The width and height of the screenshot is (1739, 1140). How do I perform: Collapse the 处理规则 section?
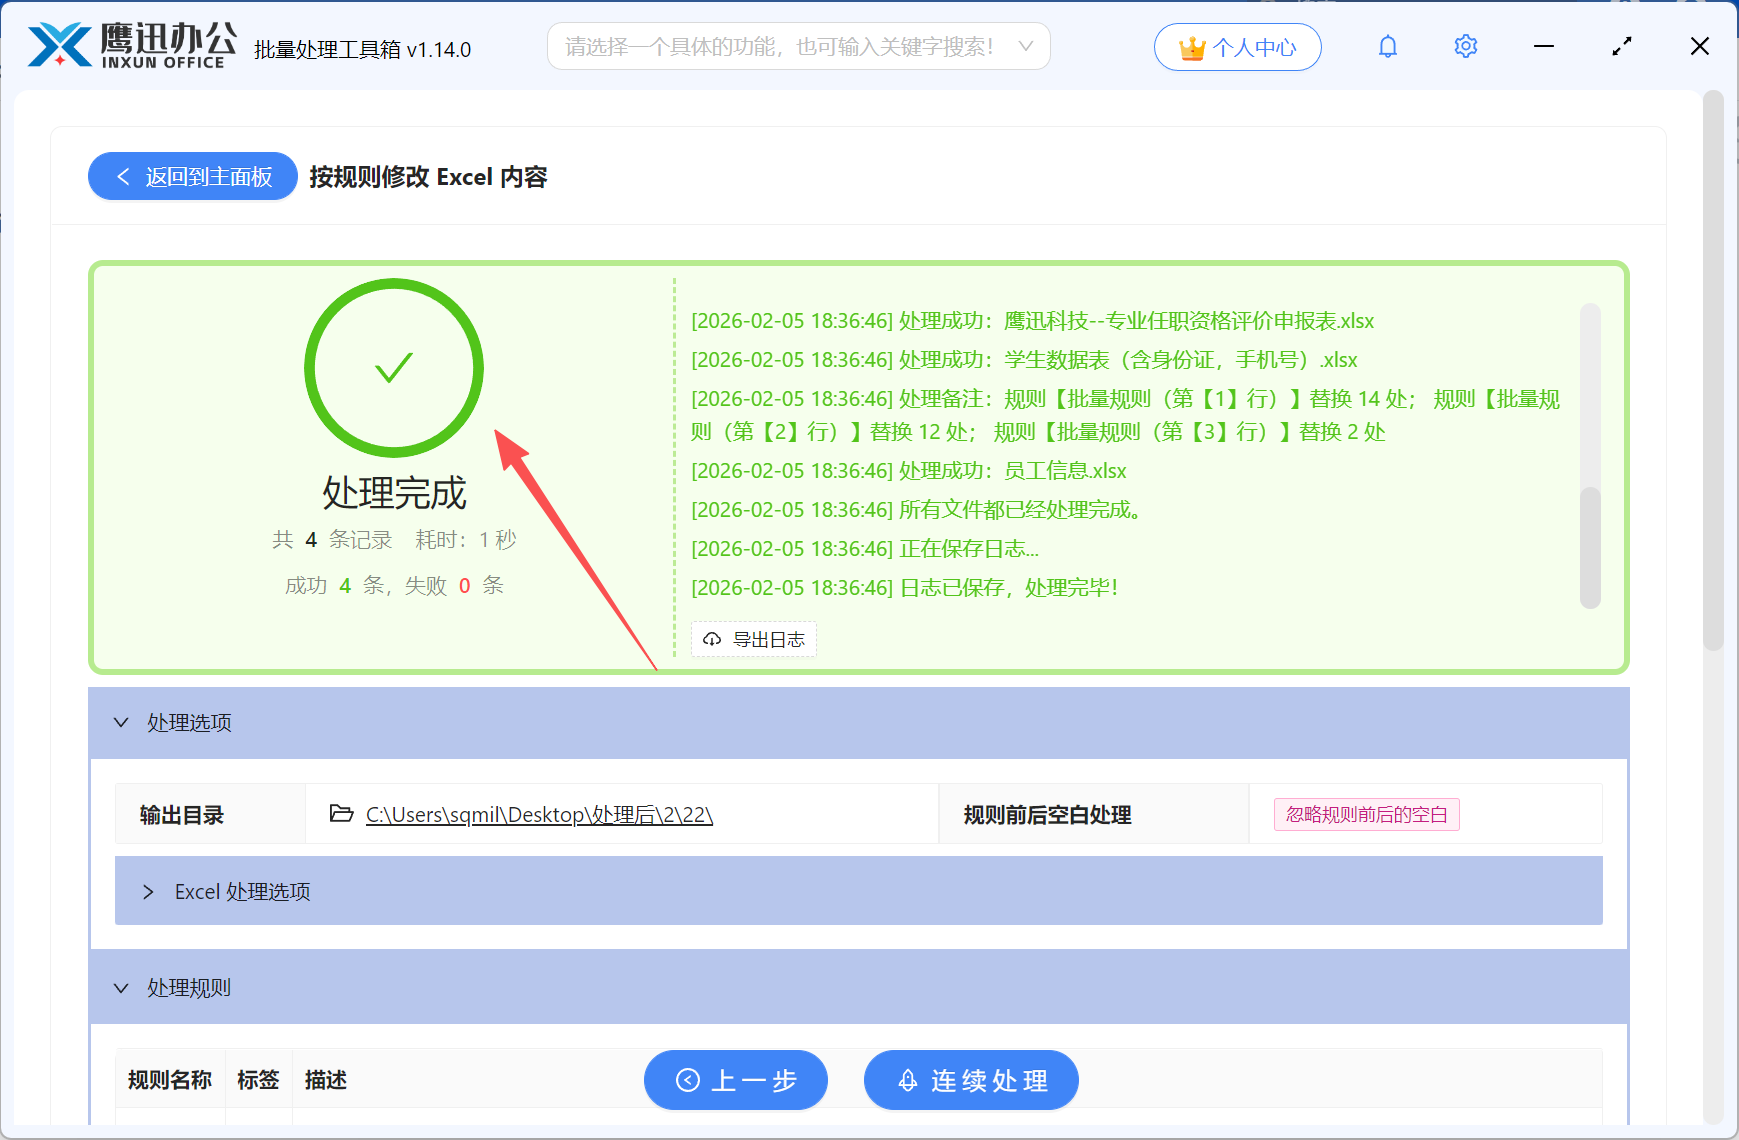point(121,988)
